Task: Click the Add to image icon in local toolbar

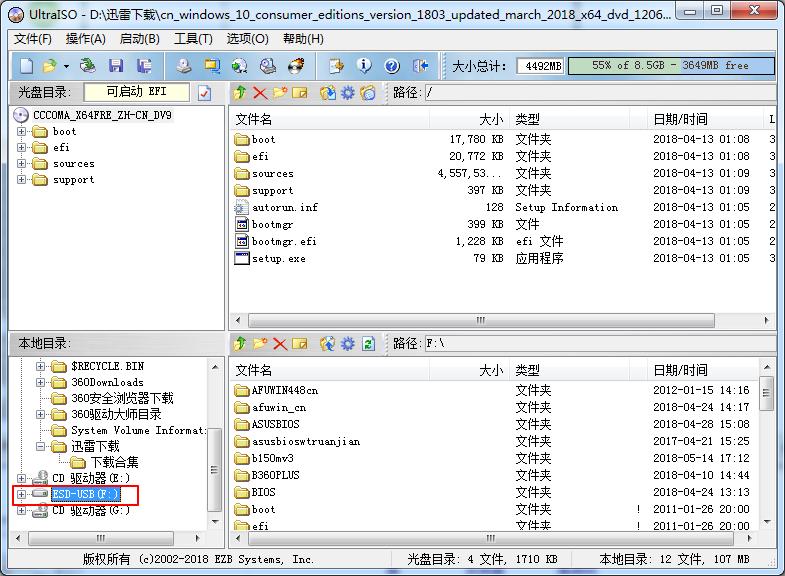Action: [328, 344]
